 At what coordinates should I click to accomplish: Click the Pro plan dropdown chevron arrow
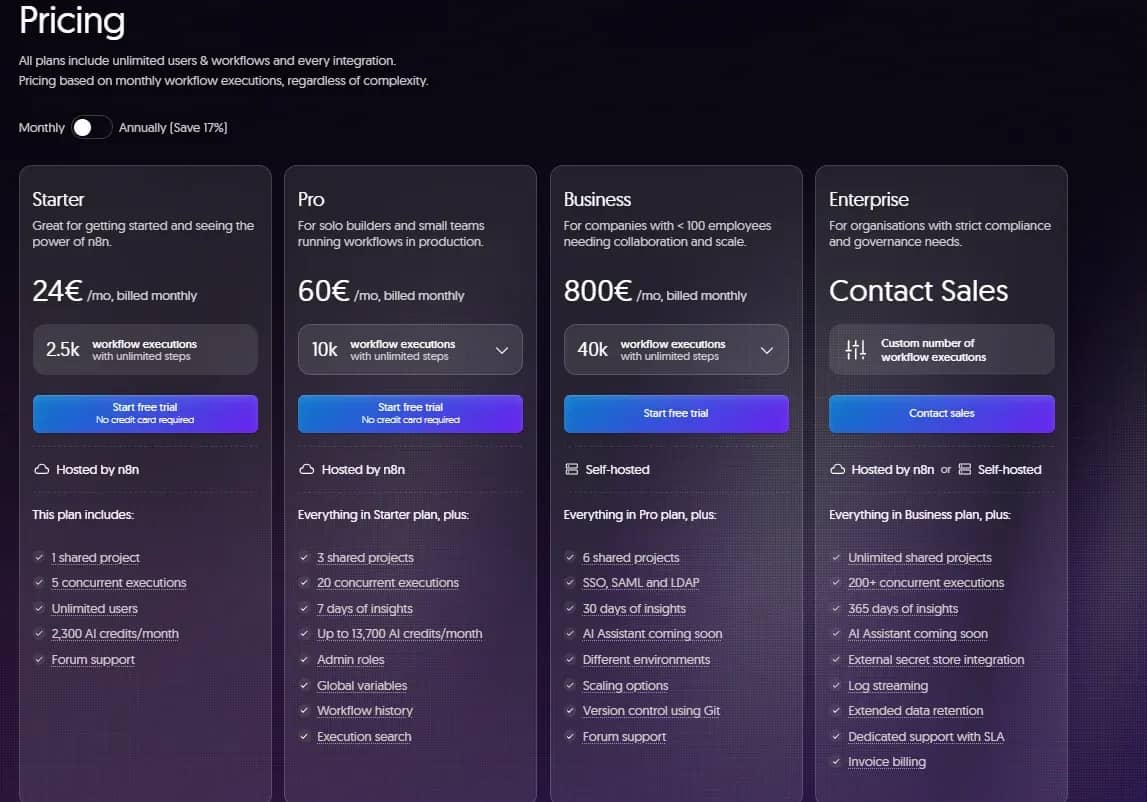tap(502, 351)
